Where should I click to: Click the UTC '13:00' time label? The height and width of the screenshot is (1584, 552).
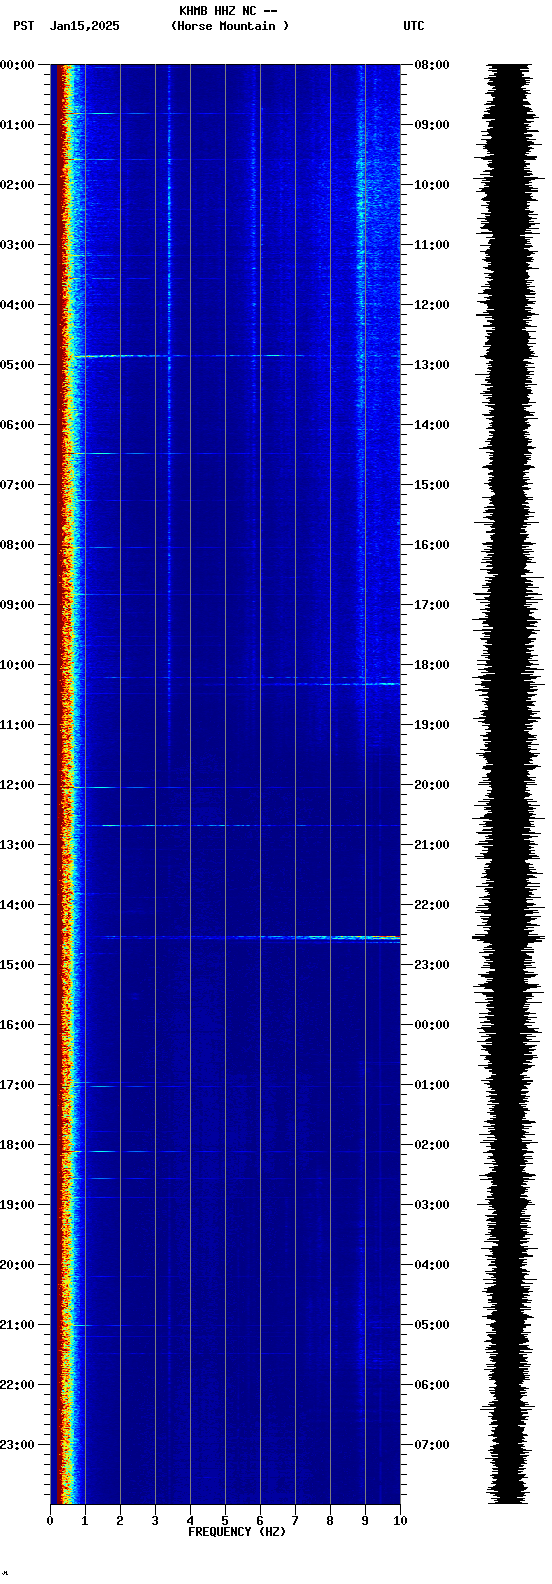(432, 365)
